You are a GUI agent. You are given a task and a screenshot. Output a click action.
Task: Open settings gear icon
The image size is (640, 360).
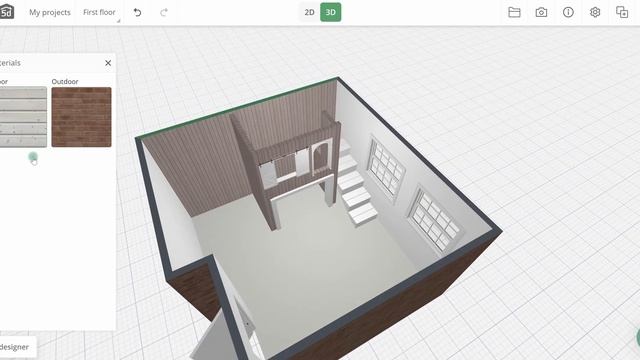595,12
